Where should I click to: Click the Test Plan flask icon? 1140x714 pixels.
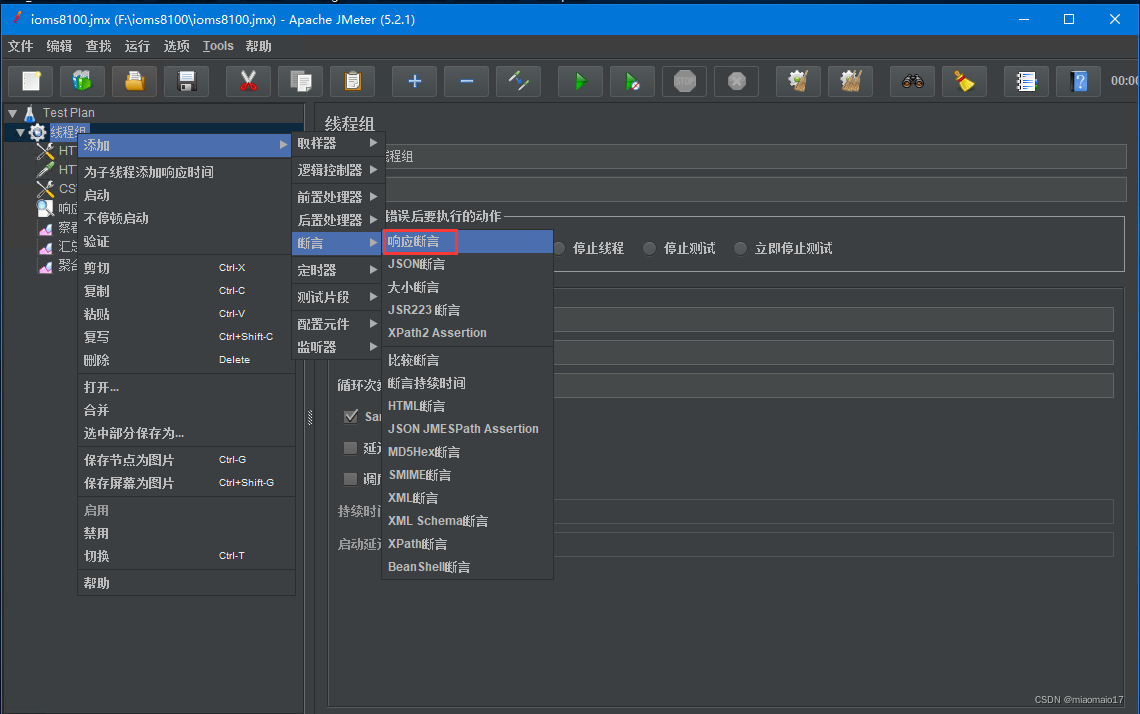[30, 113]
